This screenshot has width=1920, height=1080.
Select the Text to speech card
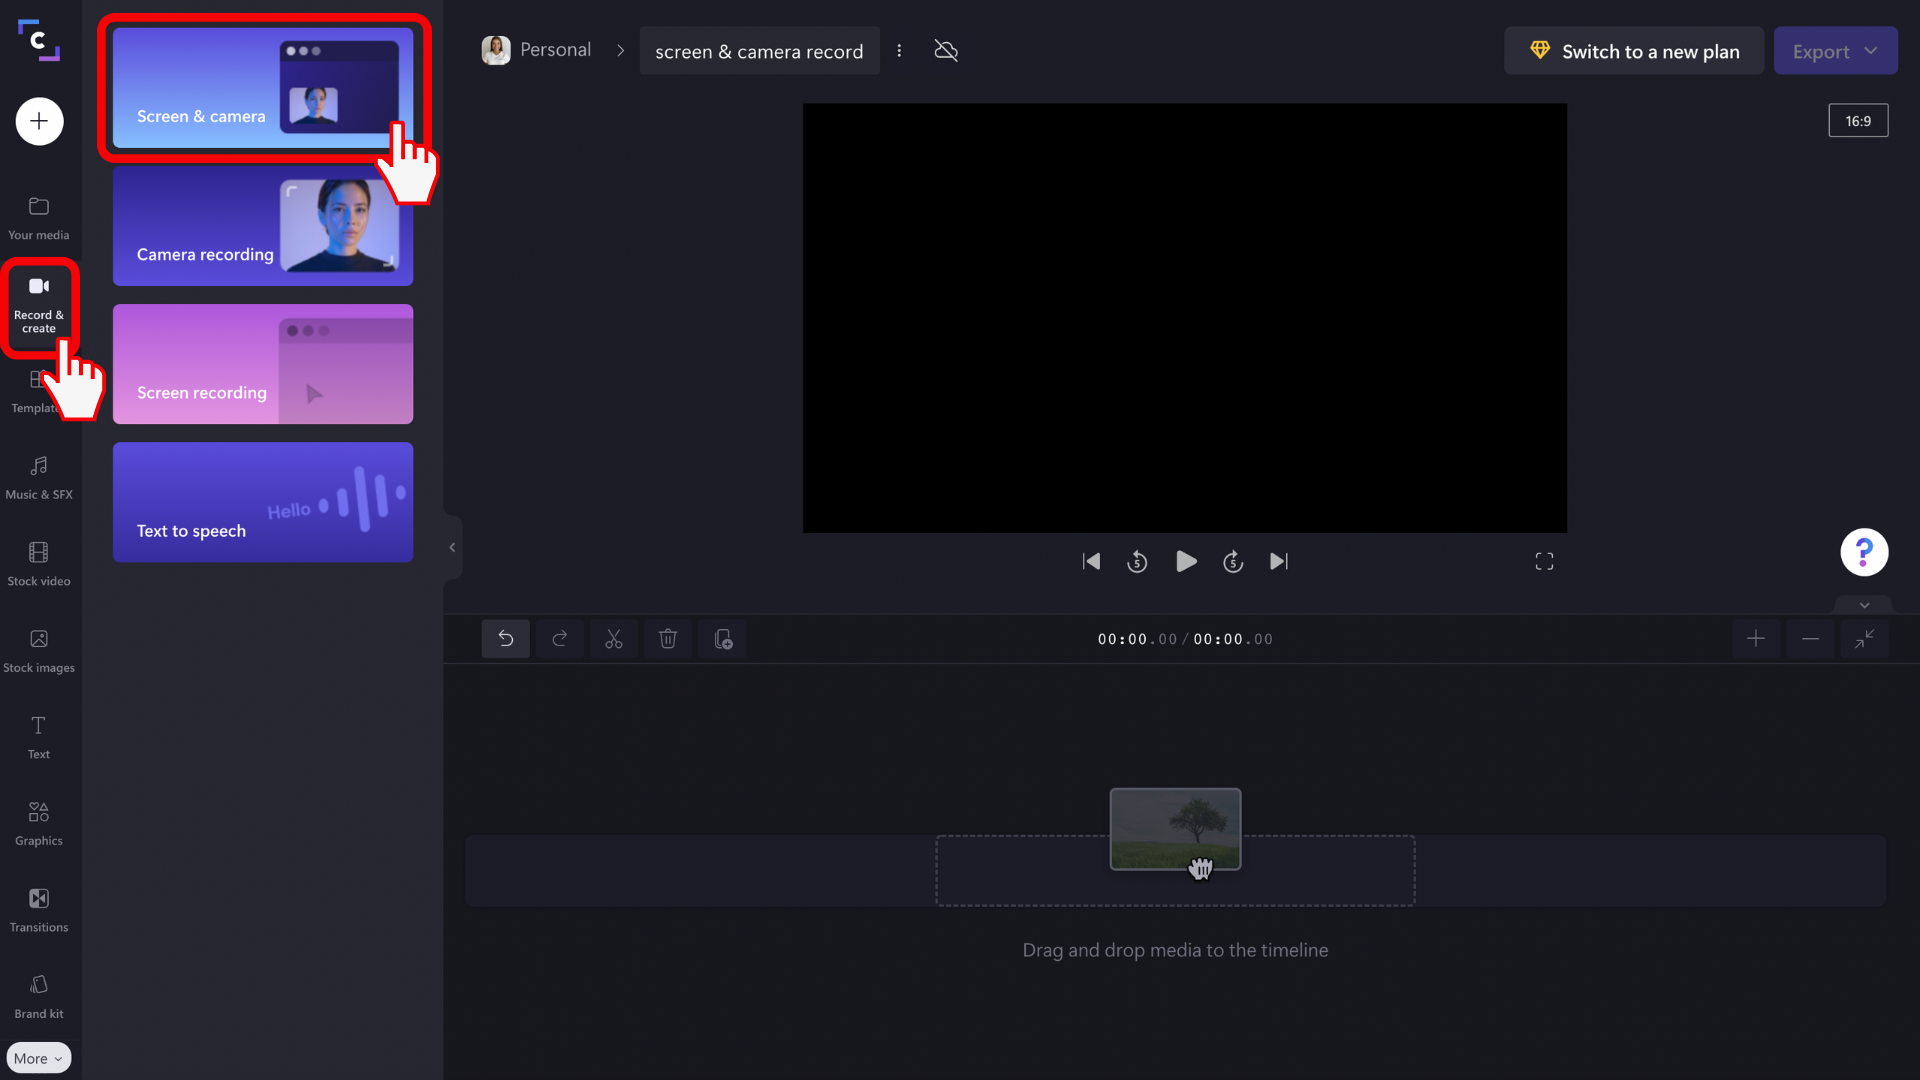[x=262, y=502]
